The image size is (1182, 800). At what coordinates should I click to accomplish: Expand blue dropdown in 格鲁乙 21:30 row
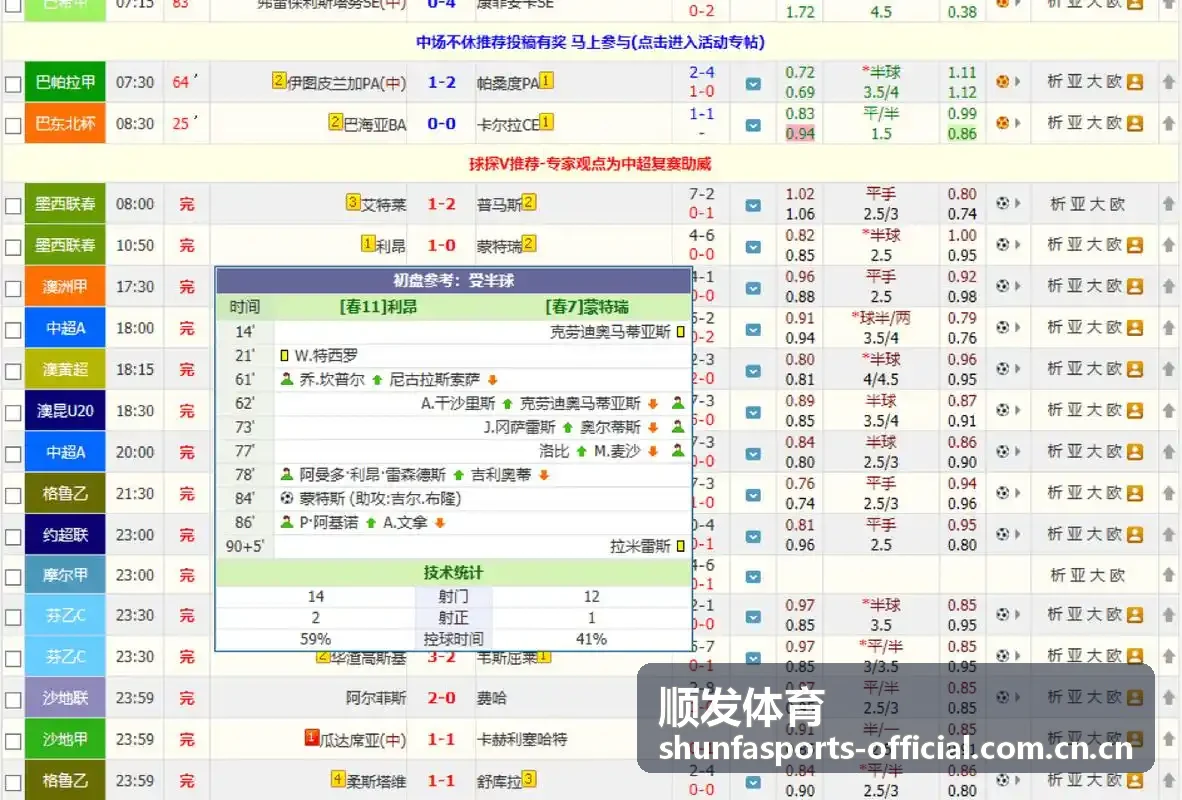(x=752, y=495)
